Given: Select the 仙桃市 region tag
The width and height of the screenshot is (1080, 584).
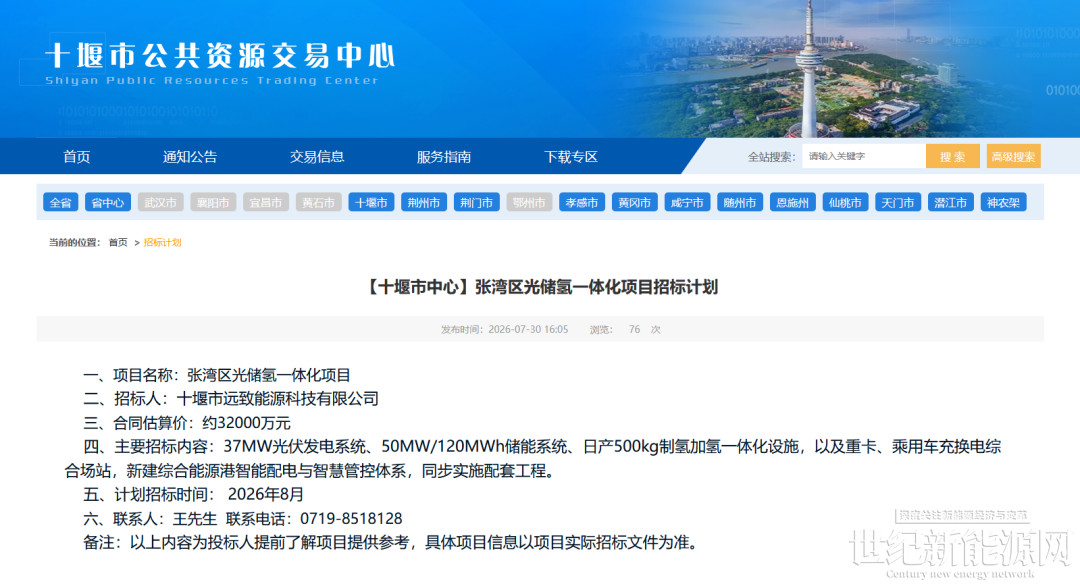Looking at the screenshot, I should coord(845,202).
